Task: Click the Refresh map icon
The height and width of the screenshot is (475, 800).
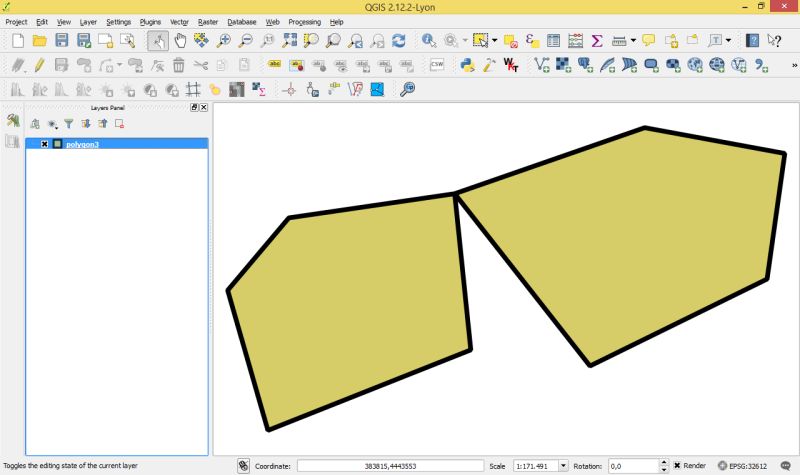Action: [x=399, y=40]
